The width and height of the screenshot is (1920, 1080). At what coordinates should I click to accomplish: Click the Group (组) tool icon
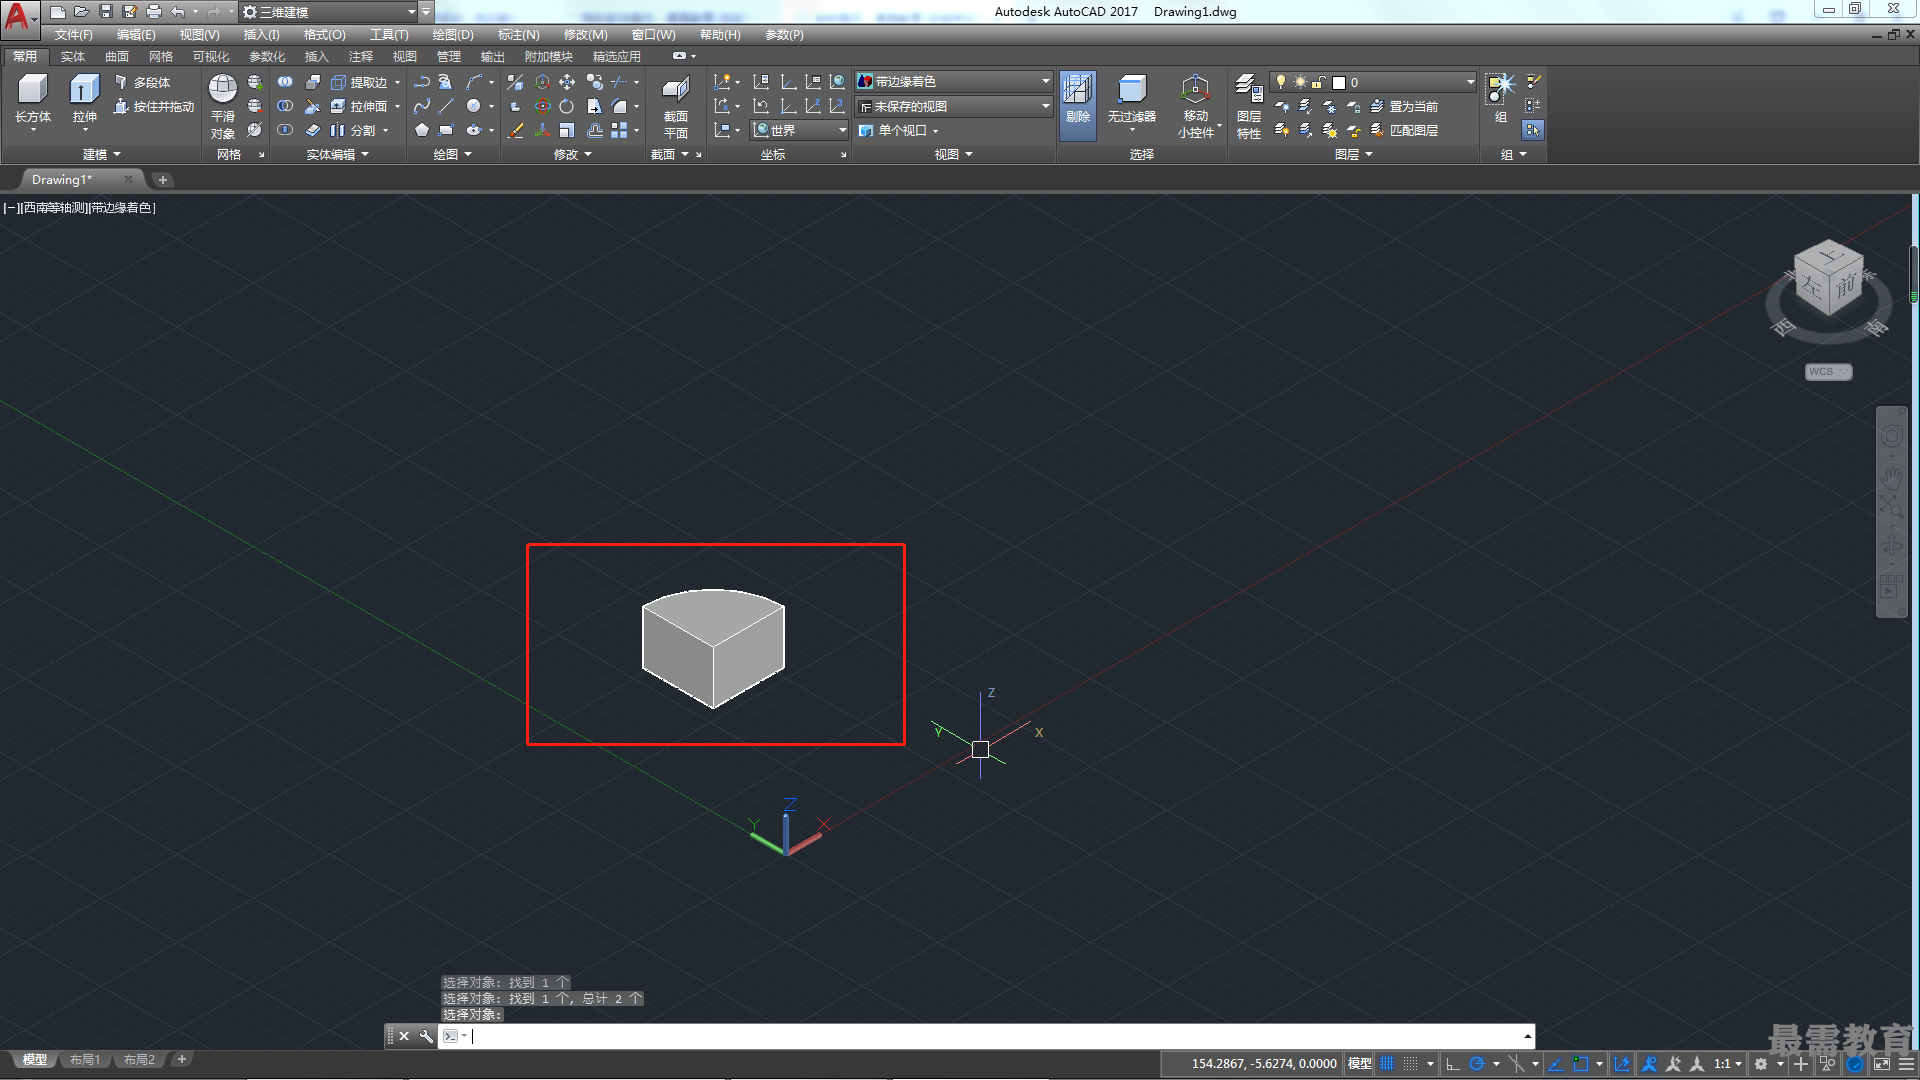[x=1500, y=98]
